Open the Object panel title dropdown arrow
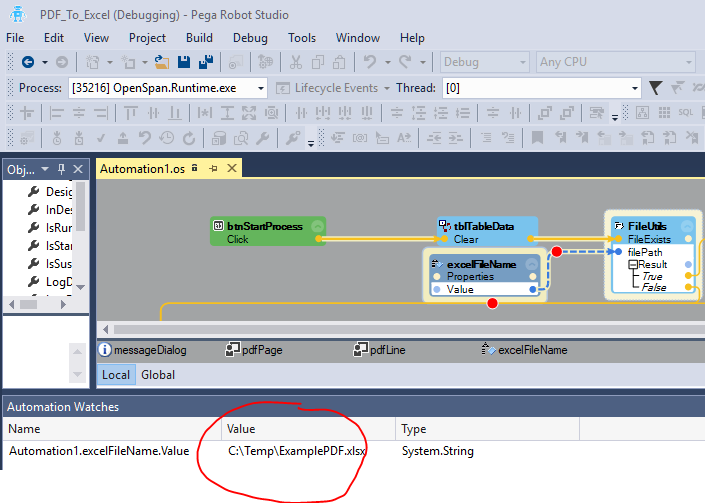 pos(45,169)
